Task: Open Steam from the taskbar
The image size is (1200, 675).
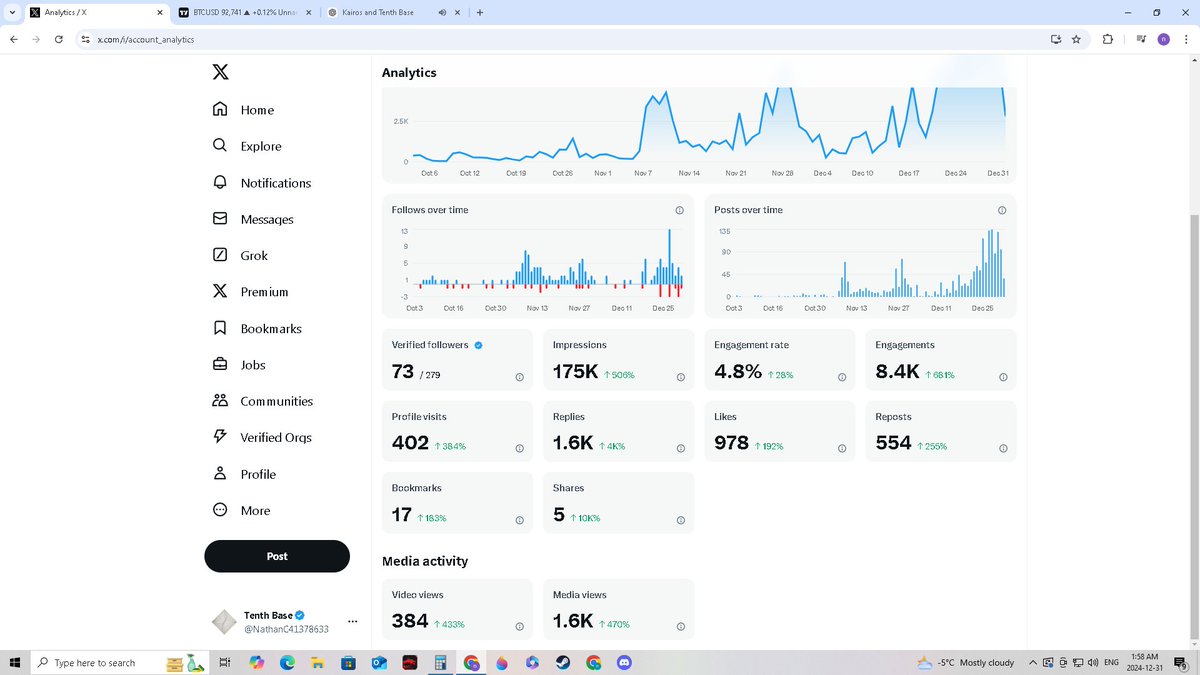Action: pos(563,663)
